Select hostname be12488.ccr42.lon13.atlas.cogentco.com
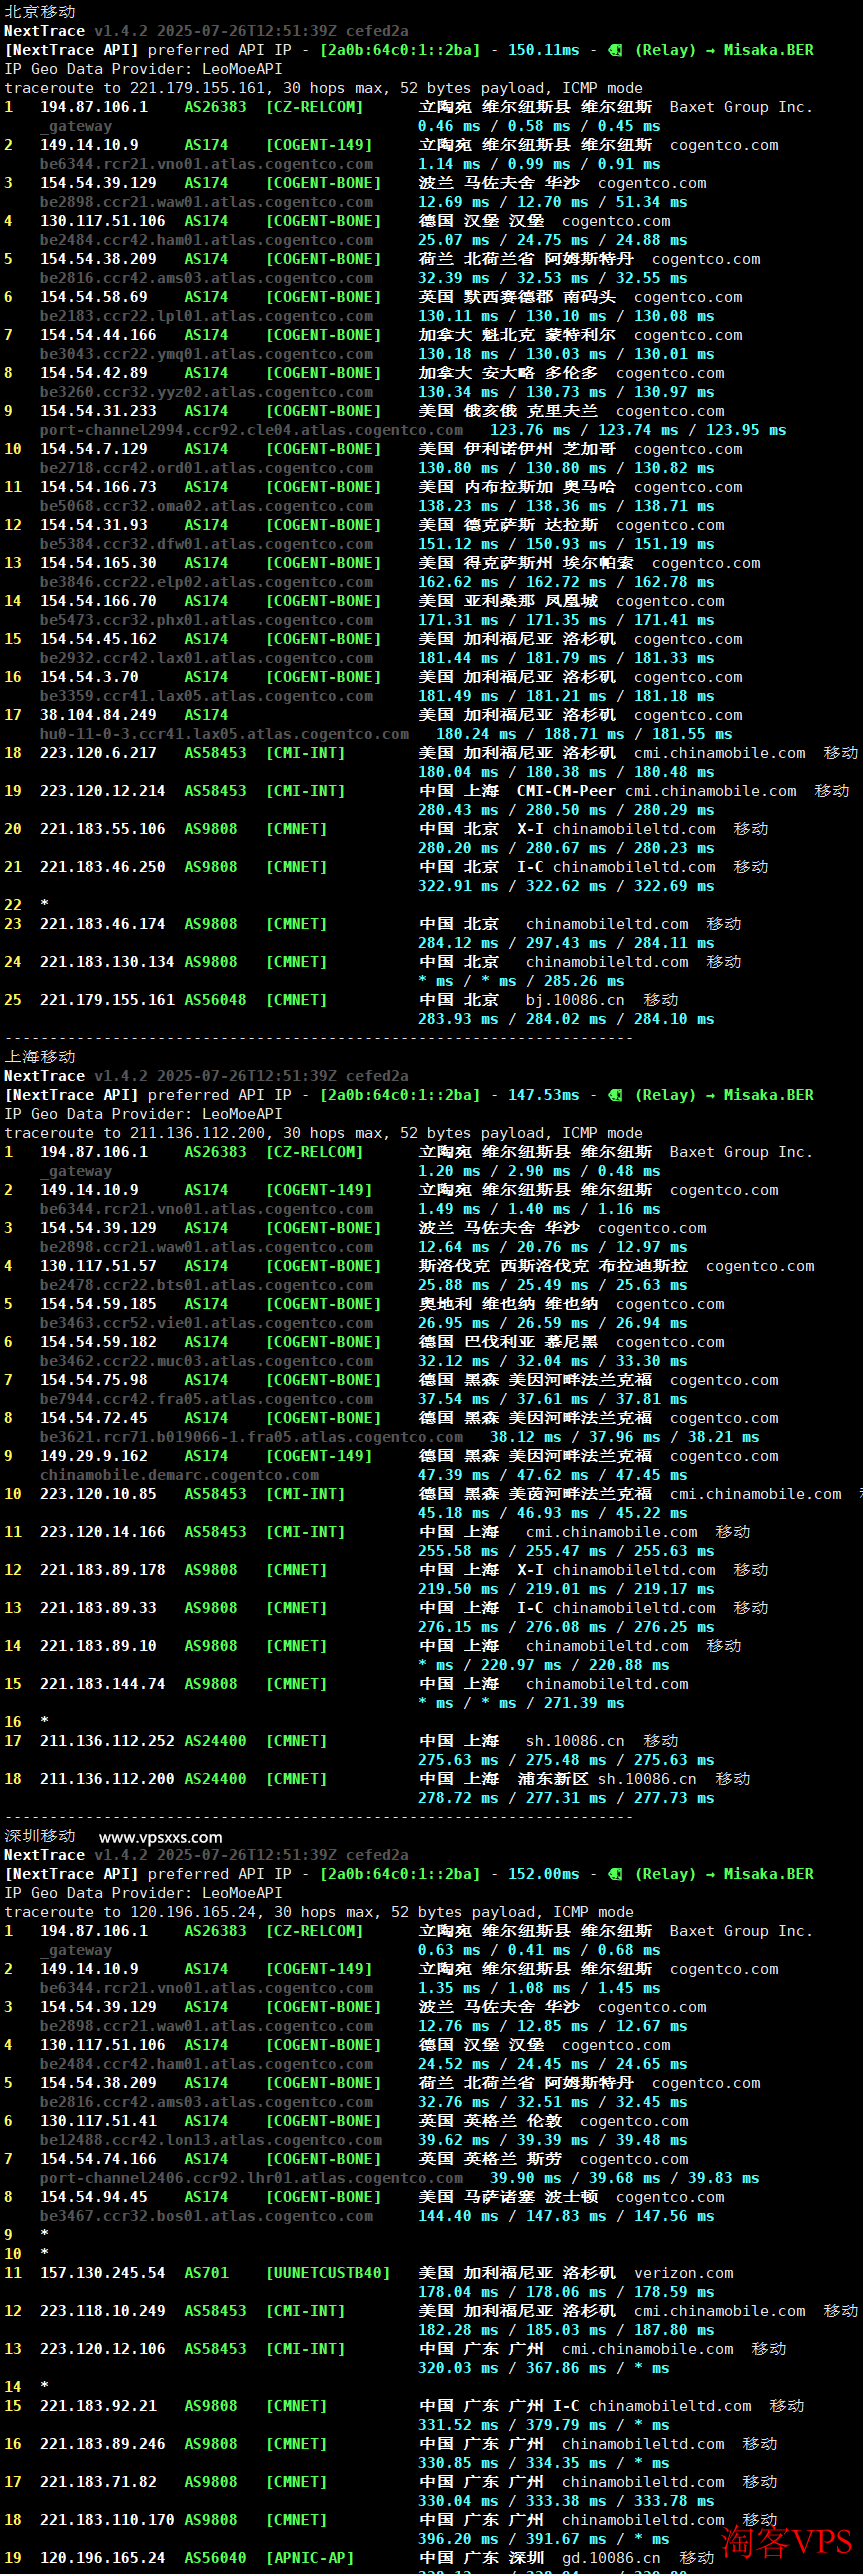Screen dimensions: 863x2574 211,2140
